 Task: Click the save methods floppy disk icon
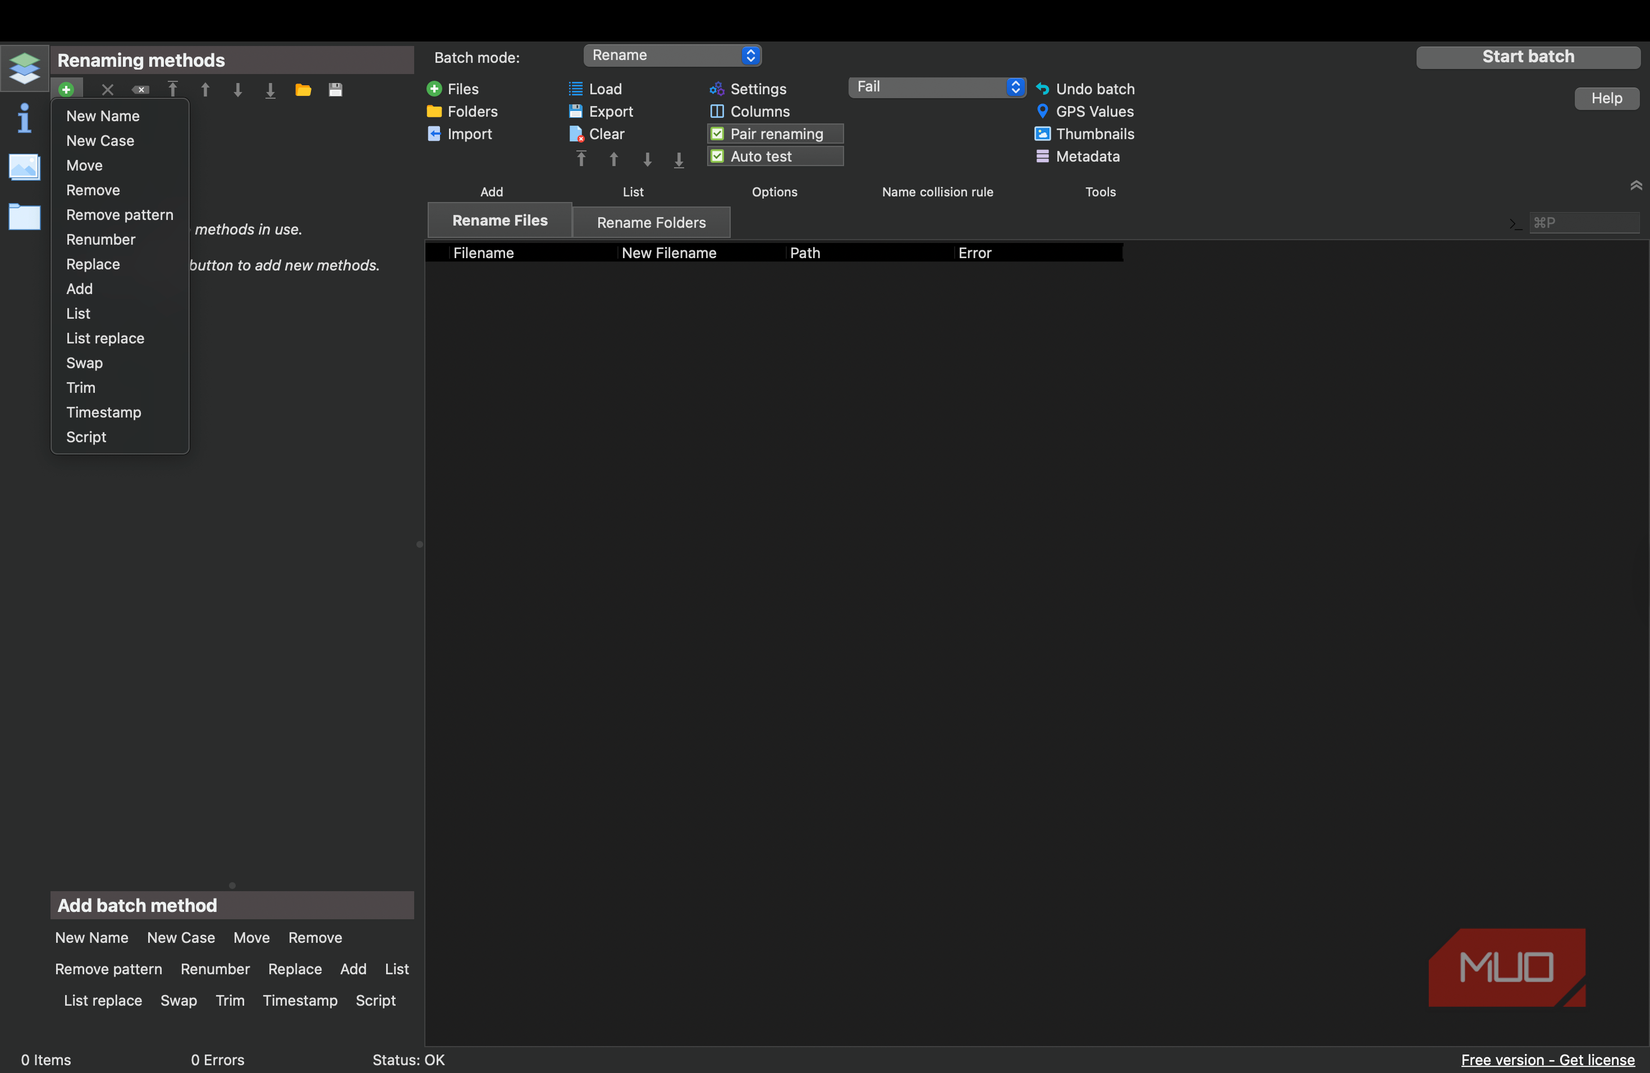(336, 90)
